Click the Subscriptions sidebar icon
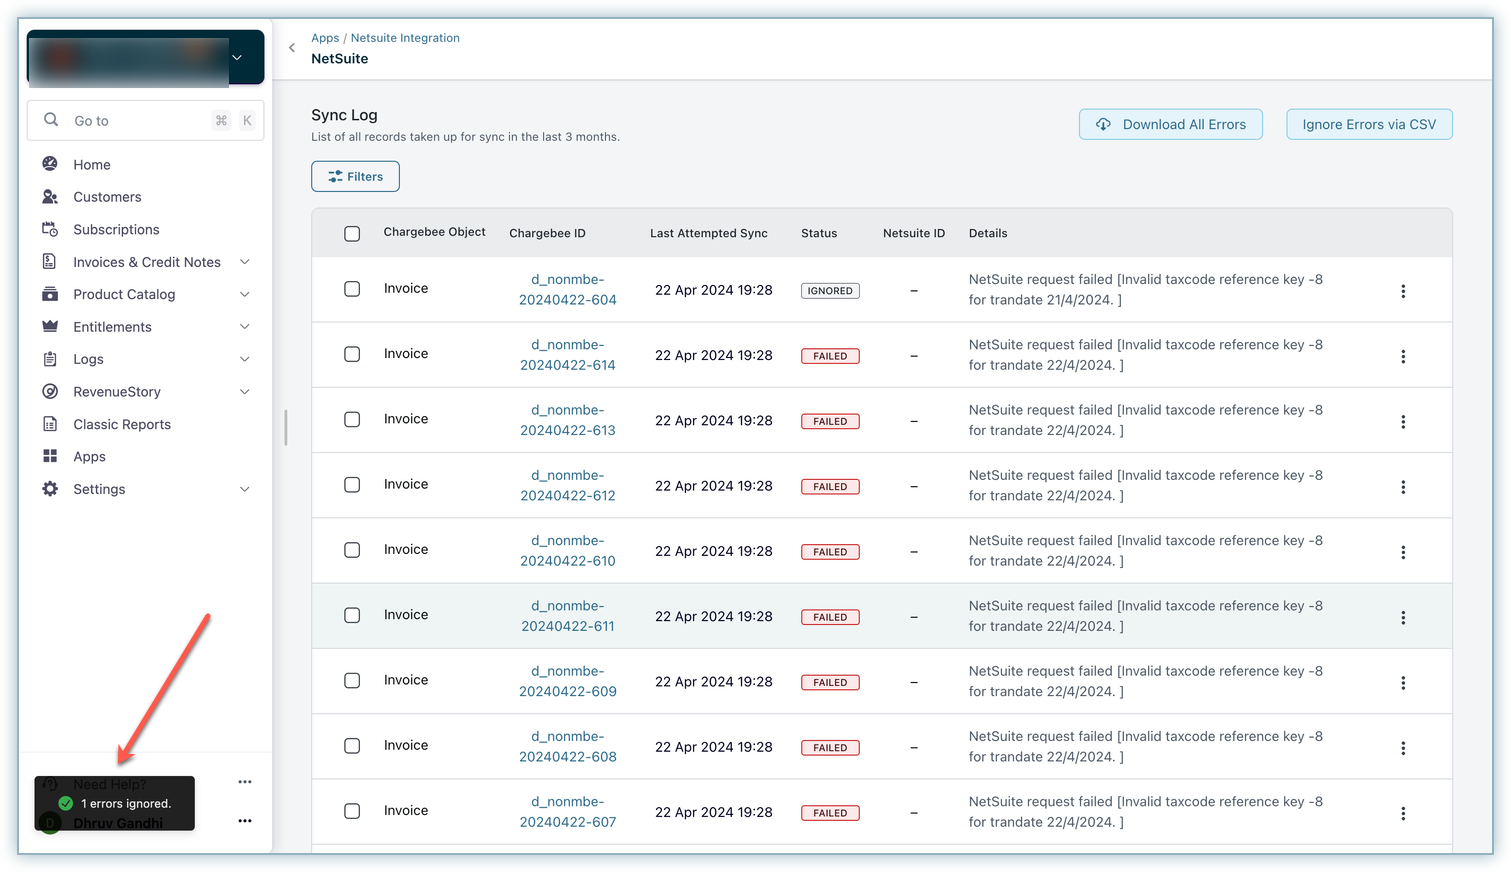The width and height of the screenshot is (1511, 872). pyautogui.click(x=50, y=229)
